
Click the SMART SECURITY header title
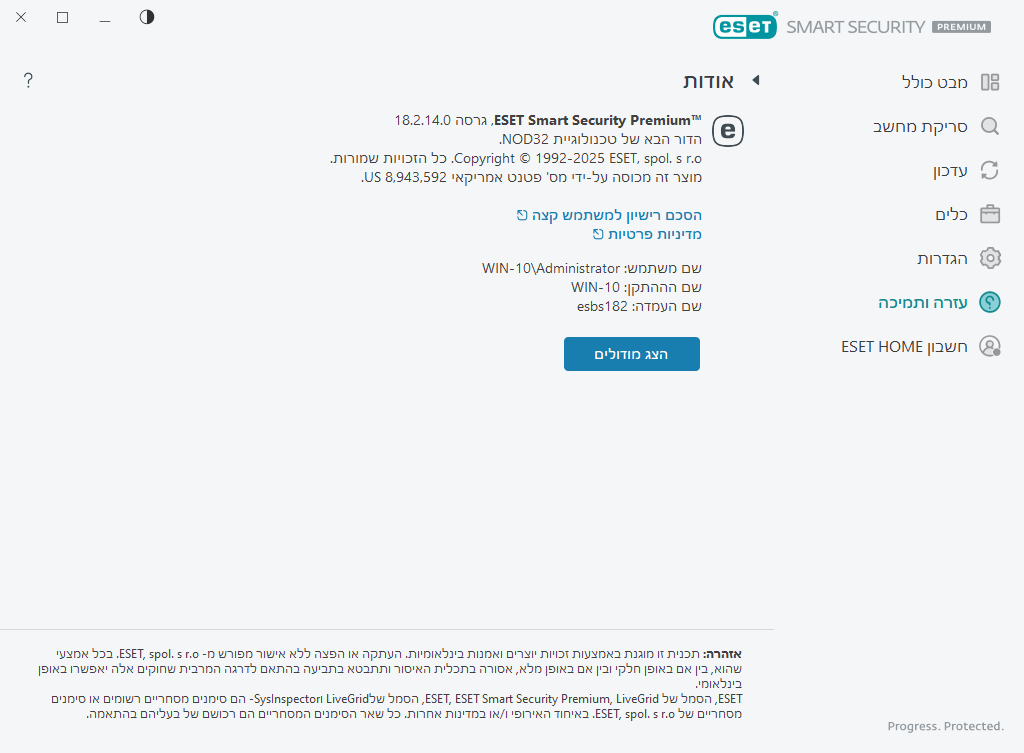tap(856, 27)
